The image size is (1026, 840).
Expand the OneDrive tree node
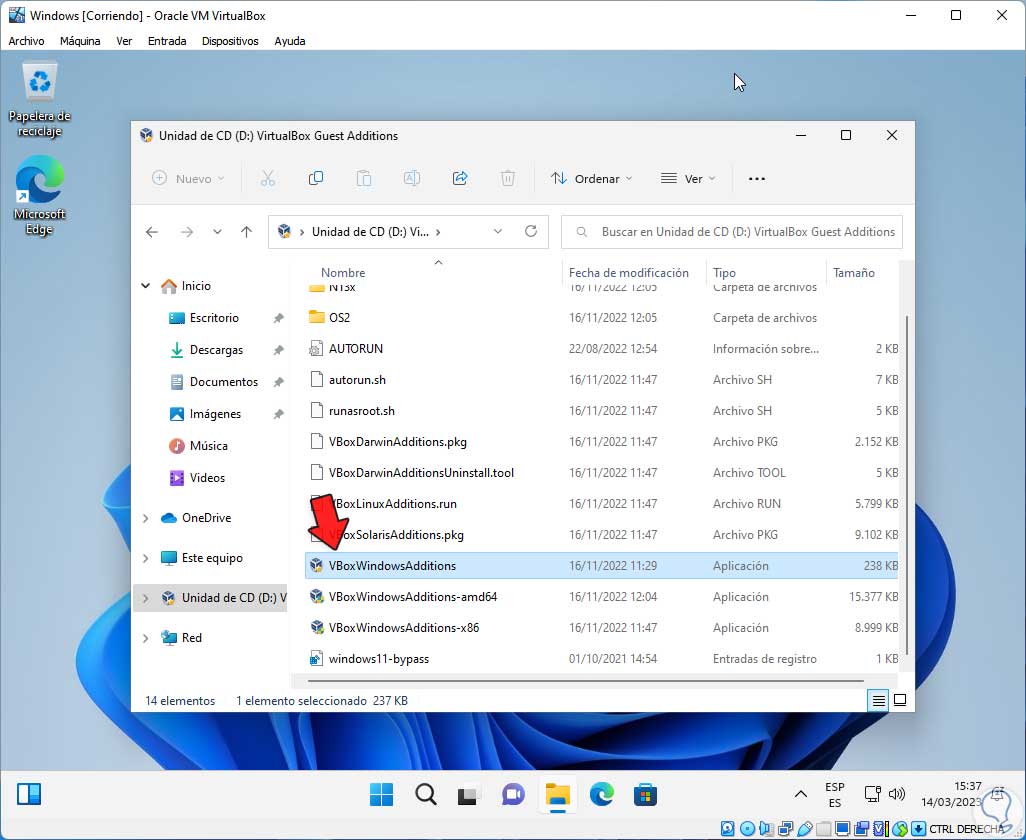146,518
